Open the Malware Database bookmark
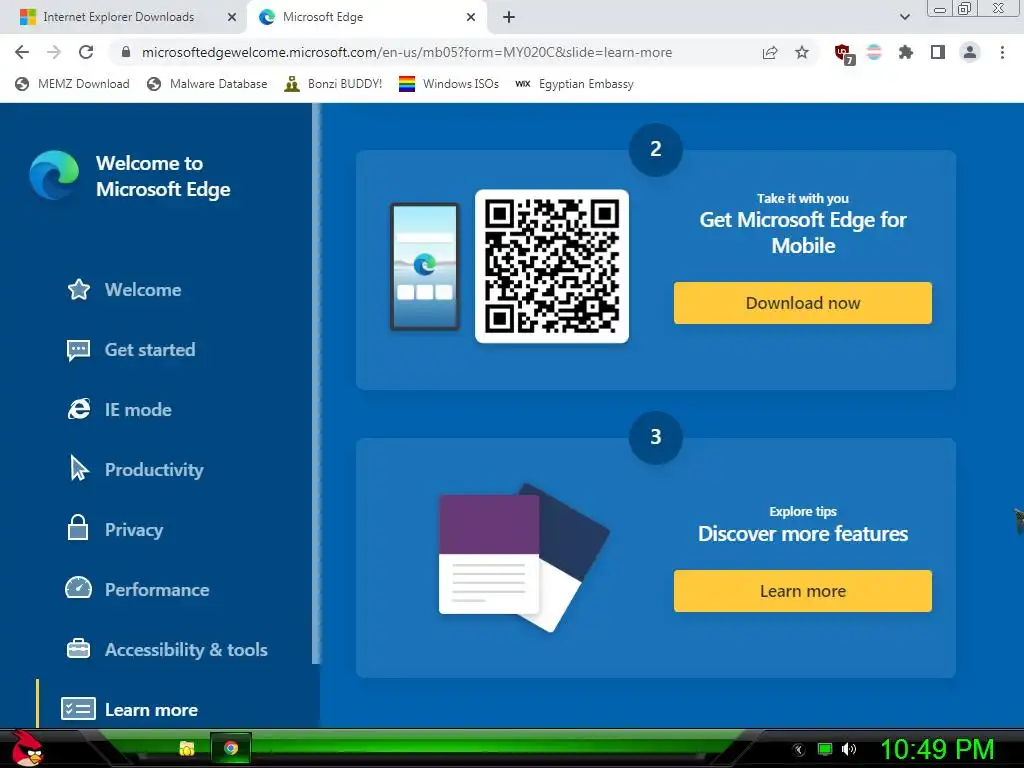The height and width of the screenshot is (768, 1024). point(208,84)
